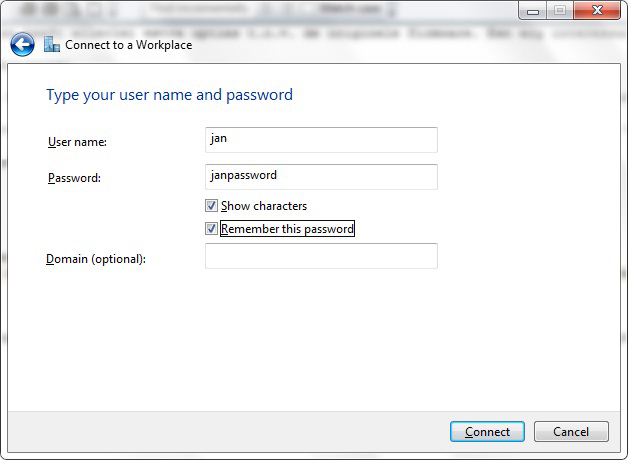The image size is (631, 465).
Task: Cancel the workplace connection dialog
Action: tap(570, 432)
